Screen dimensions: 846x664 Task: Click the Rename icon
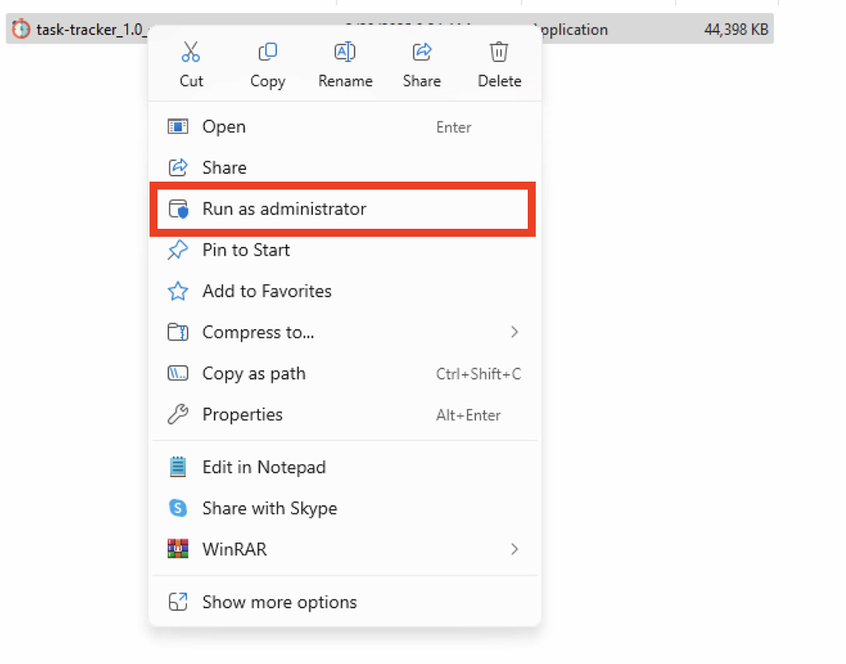point(344,52)
